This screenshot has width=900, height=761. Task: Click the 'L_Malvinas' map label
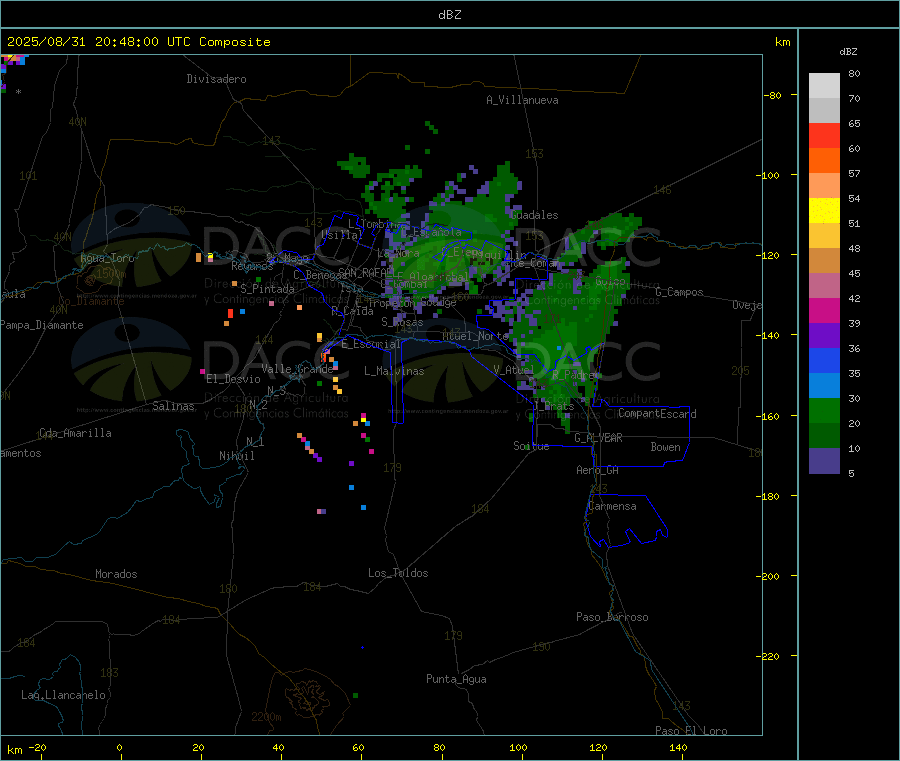coord(394,371)
